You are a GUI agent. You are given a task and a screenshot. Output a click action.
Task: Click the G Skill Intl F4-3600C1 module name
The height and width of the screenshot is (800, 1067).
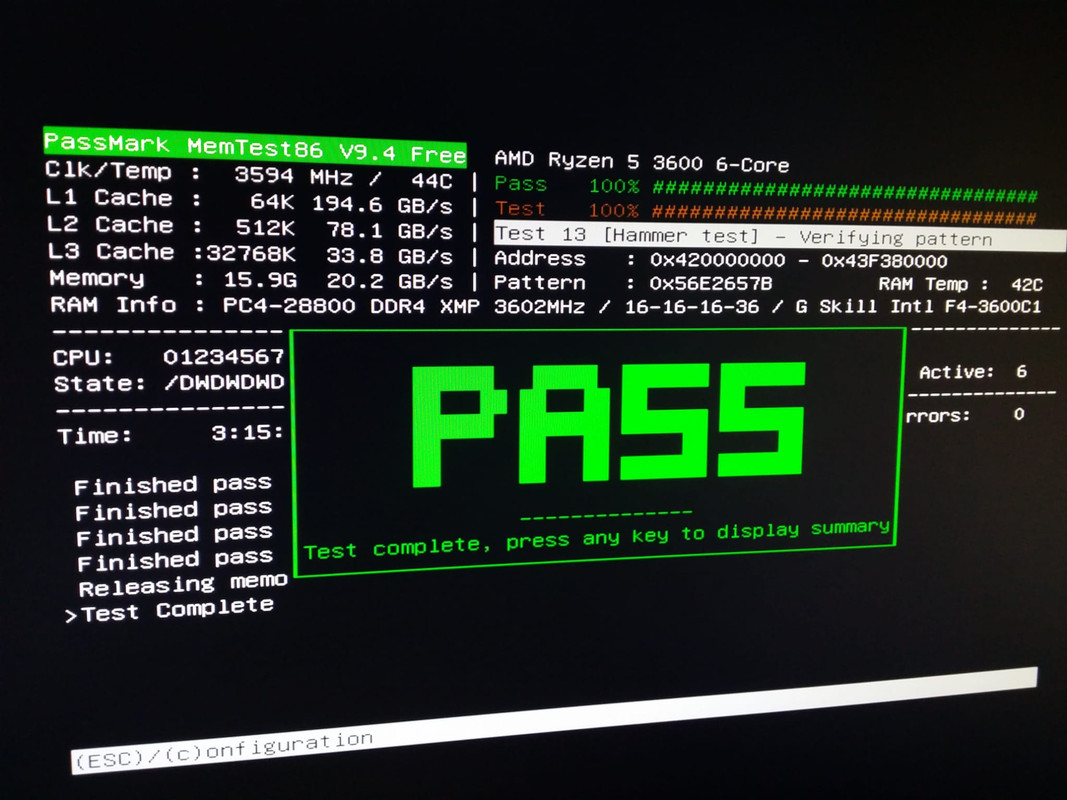click(919, 307)
